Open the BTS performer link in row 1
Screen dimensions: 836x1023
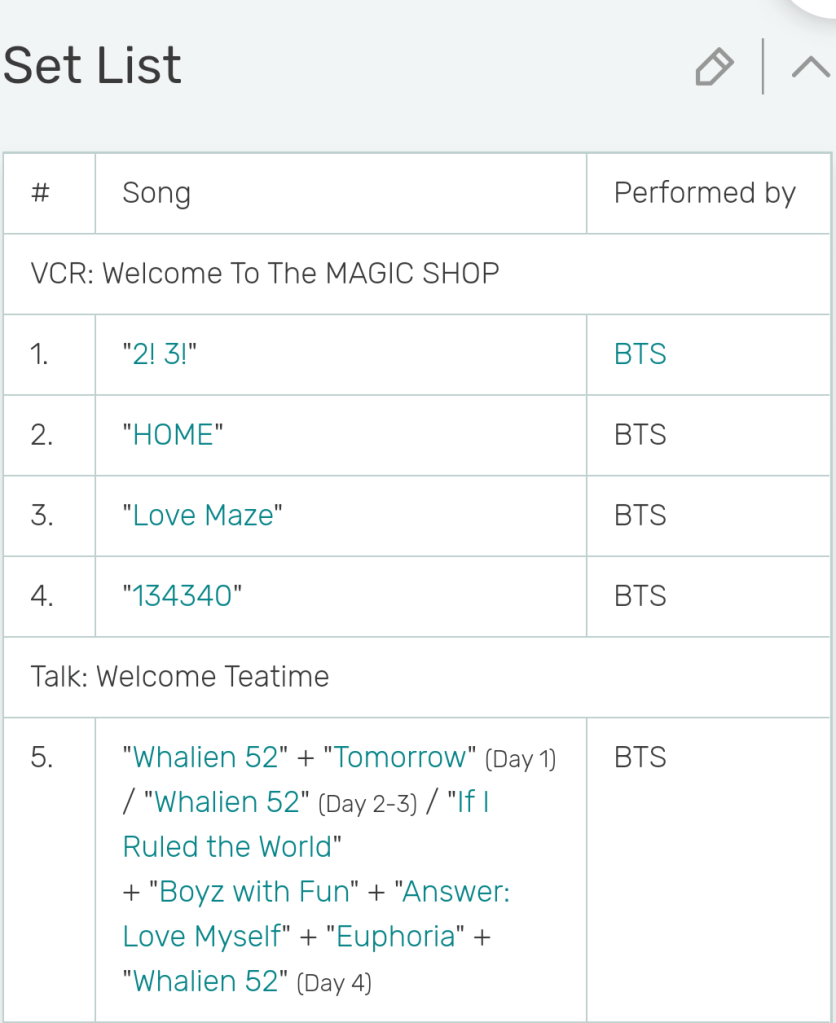(x=640, y=354)
